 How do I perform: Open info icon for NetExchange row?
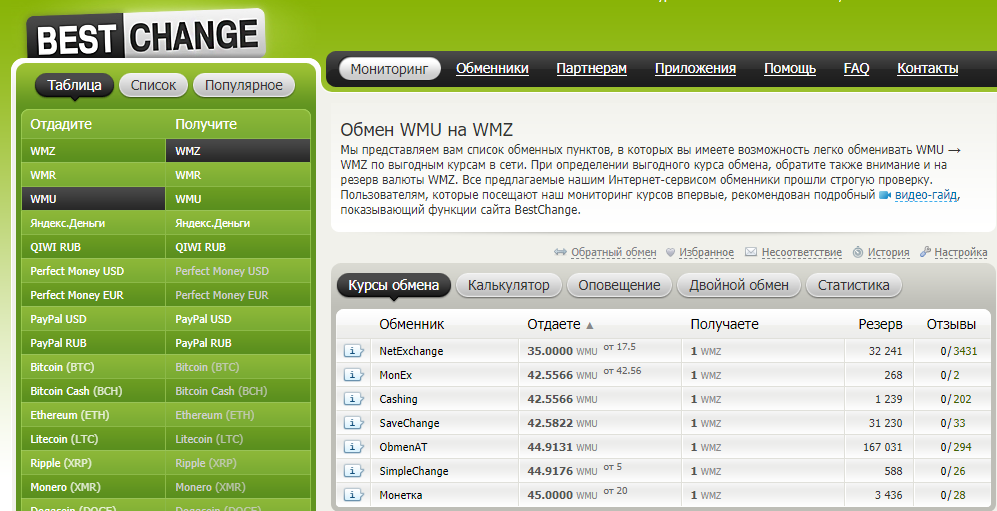pos(354,351)
